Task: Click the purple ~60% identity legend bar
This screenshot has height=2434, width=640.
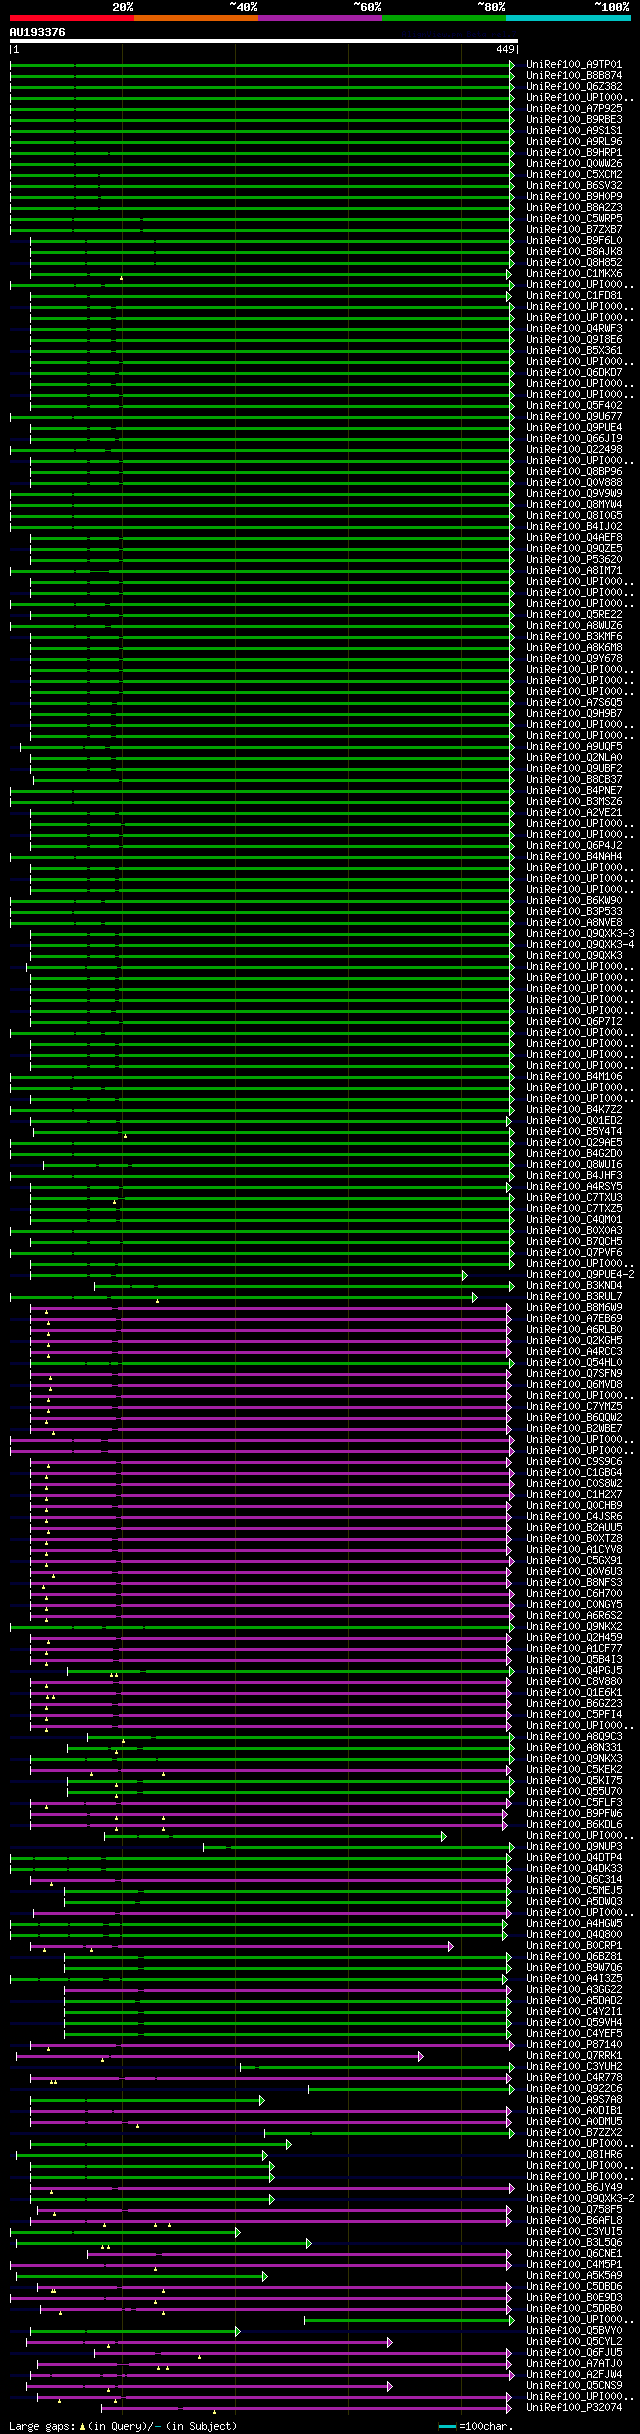Action: [319, 18]
